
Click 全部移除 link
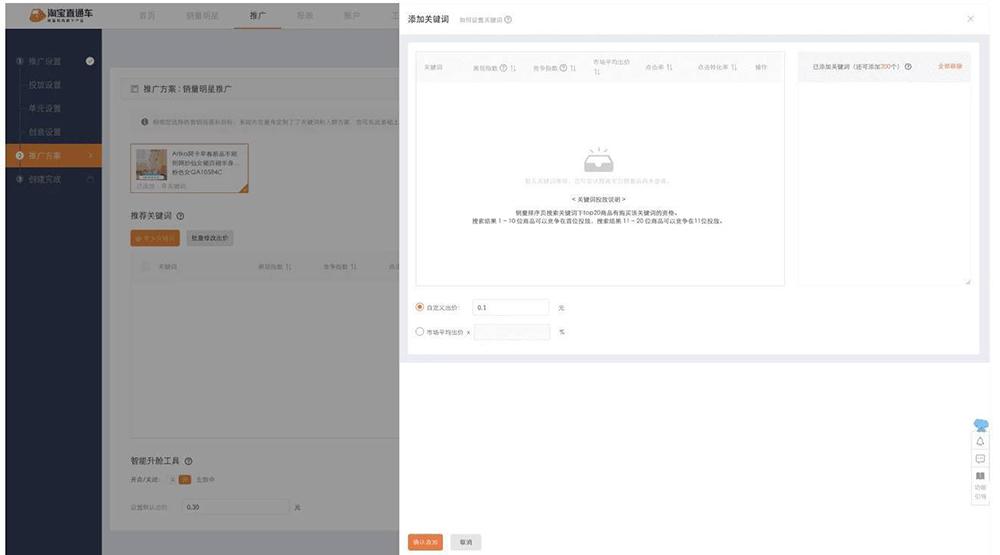coord(950,67)
